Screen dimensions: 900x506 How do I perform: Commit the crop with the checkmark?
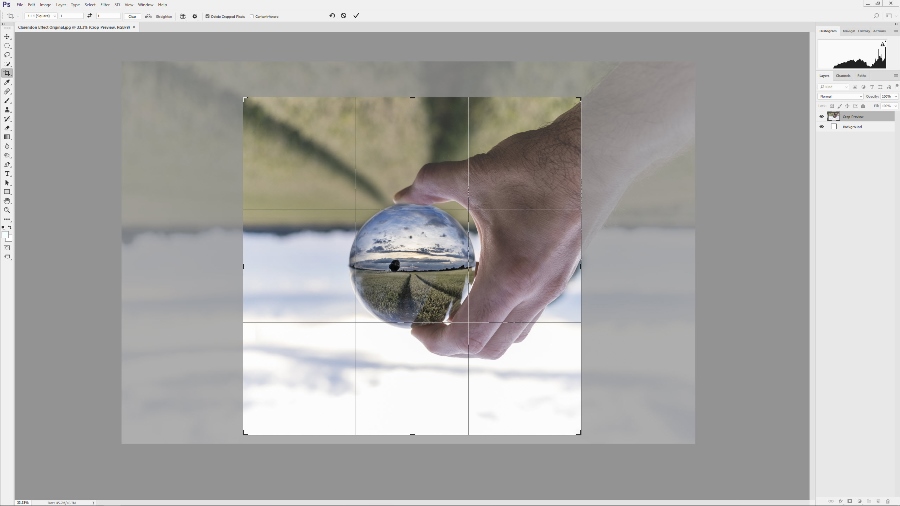pyautogui.click(x=356, y=16)
